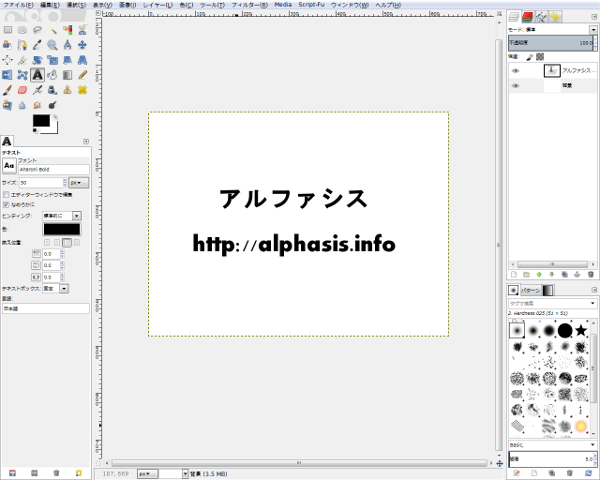Hide the アルファシス text layer eye
600x480 pixels.
pyautogui.click(x=516, y=71)
